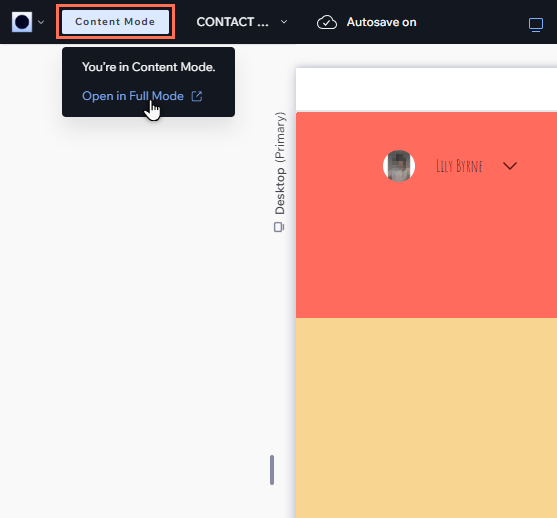Click the device icon below Desktop label

(x=279, y=227)
